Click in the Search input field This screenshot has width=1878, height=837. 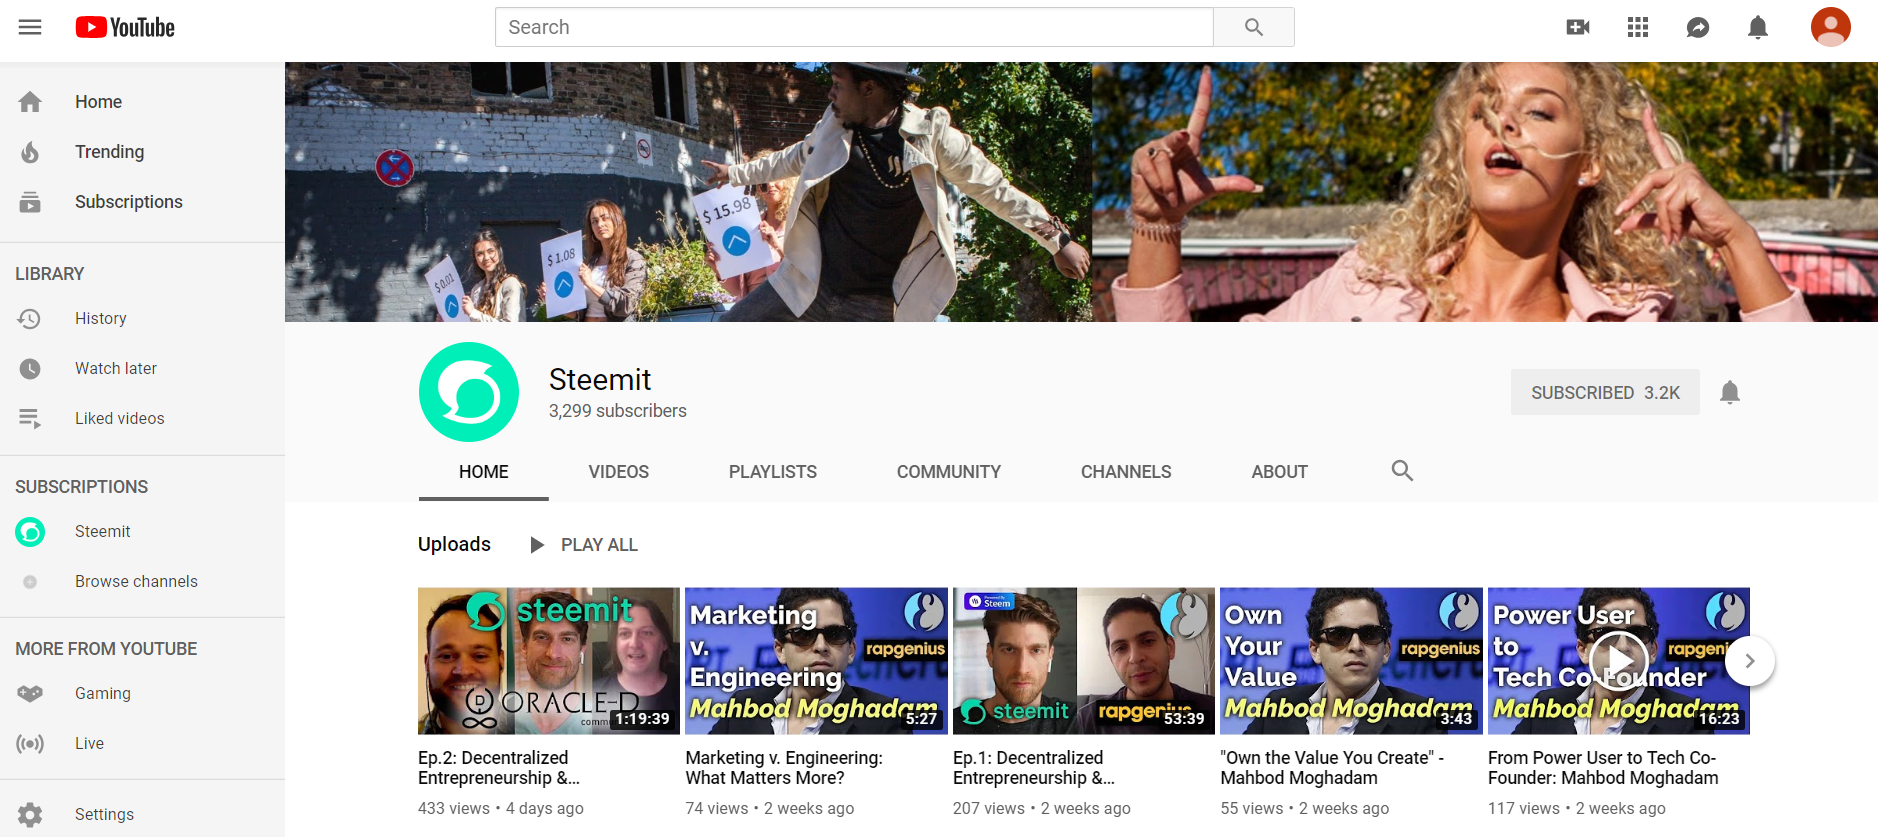click(x=854, y=27)
